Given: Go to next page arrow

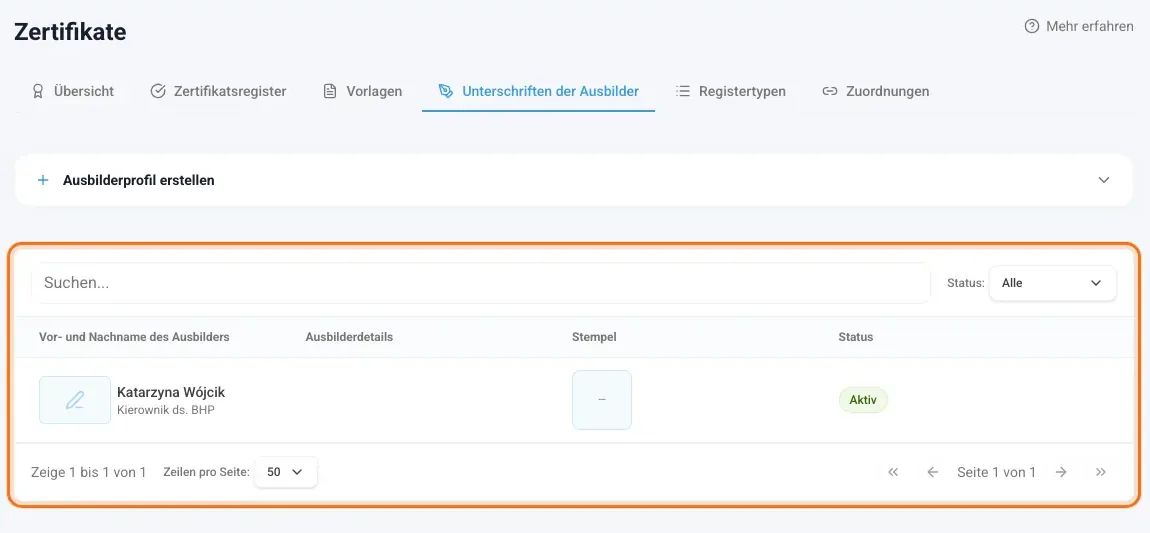Looking at the screenshot, I should click(x=1061, y=472).
